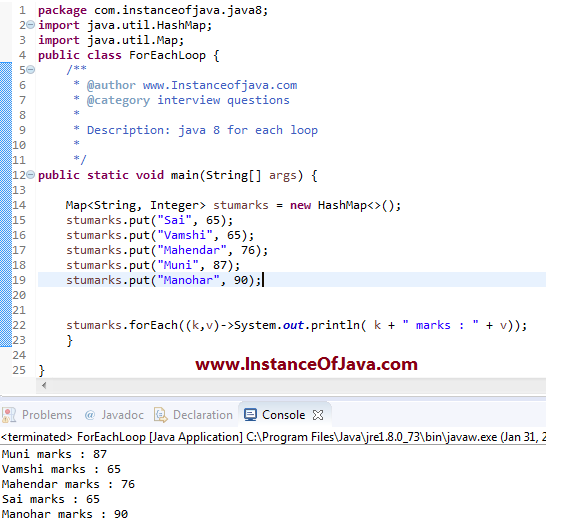Open the Problems tab
Screen dimensions: 573x523
click(x=37, y=415)
